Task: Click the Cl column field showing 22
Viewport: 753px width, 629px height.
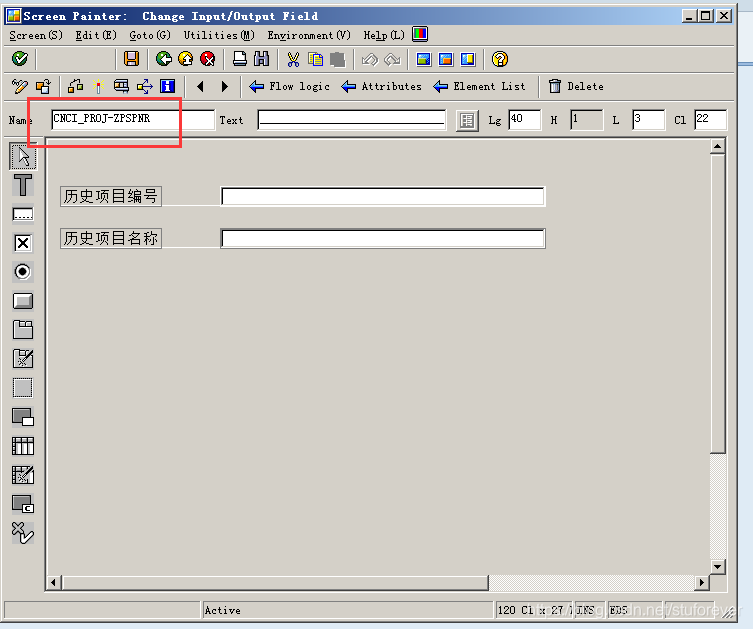Action: 710,120
